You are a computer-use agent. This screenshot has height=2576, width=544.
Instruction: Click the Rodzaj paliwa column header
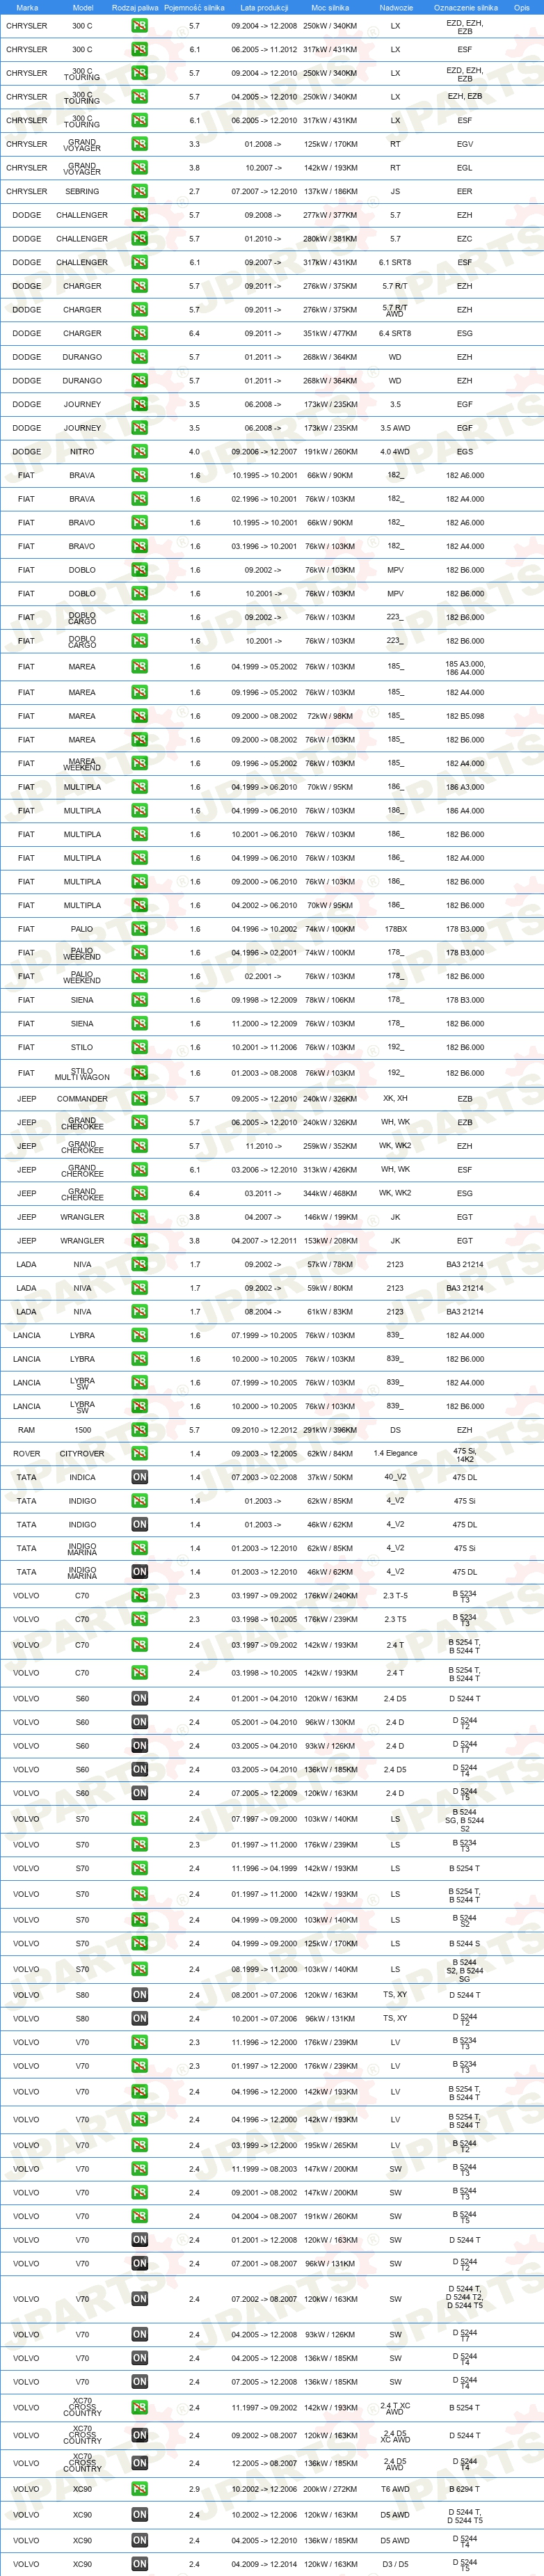pyautogui.click(x=135, y=7)
